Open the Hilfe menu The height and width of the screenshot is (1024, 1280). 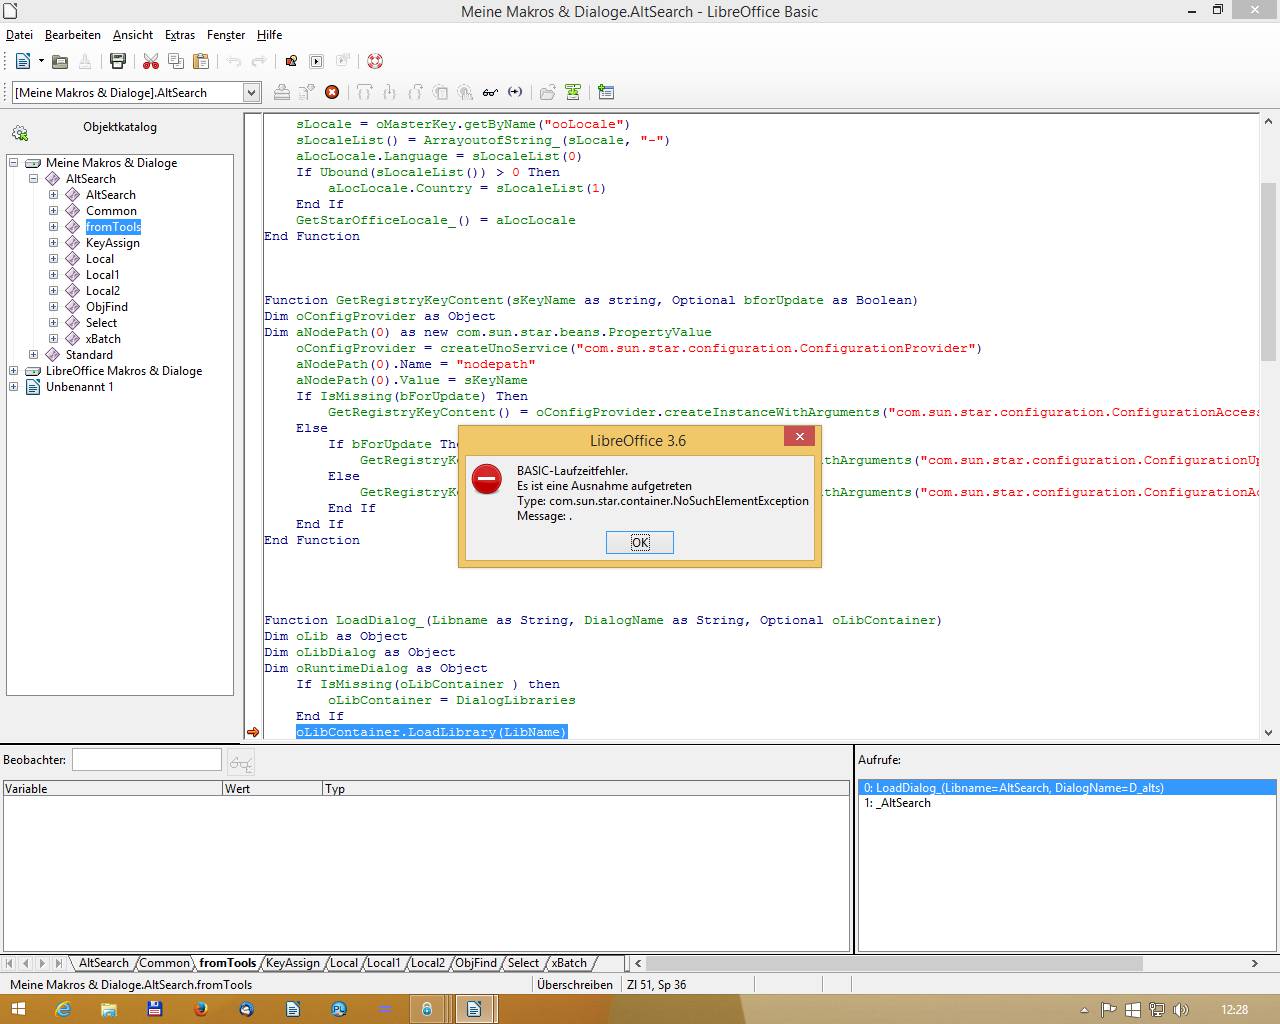(x=269, y=34)
